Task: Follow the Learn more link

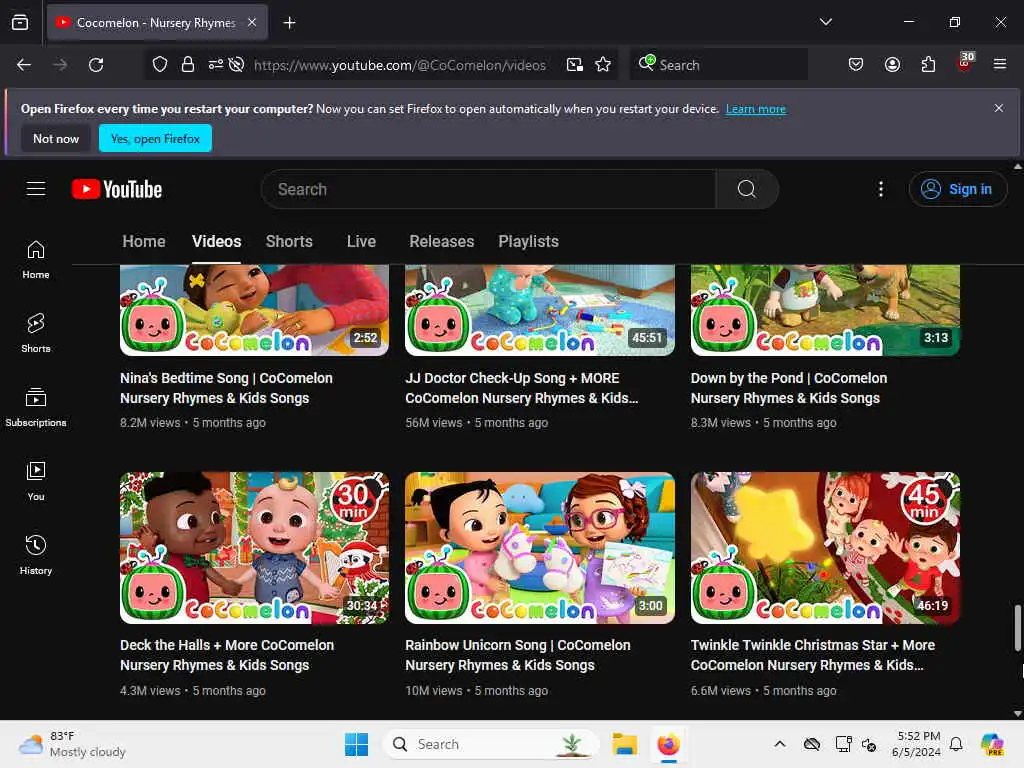Action: (756, 109)
